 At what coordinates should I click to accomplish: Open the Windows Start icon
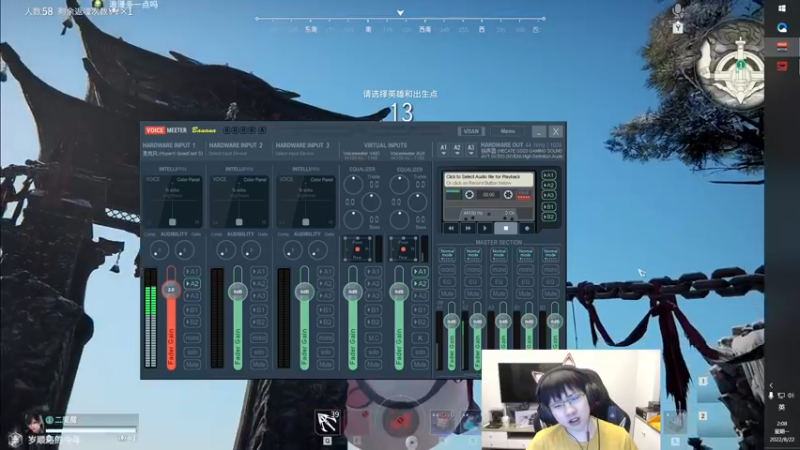(782, 8)
